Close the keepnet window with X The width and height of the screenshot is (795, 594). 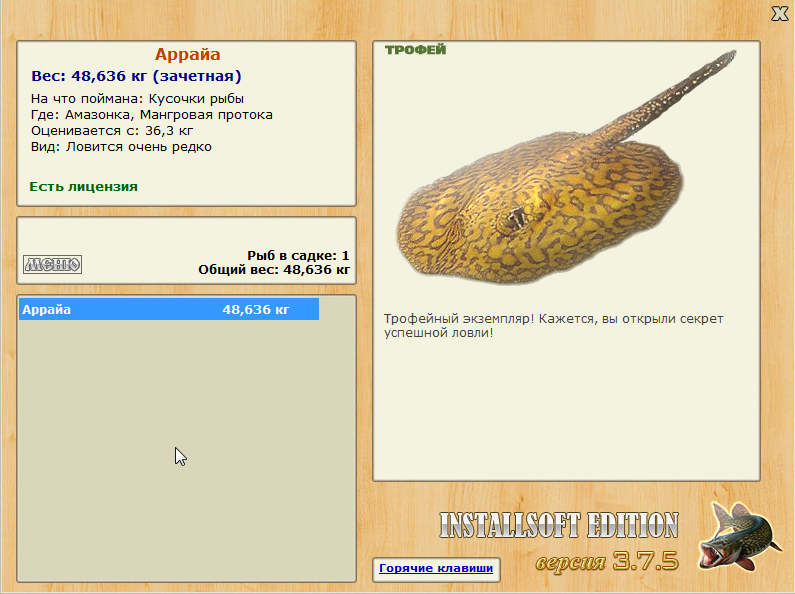point(779,14)
